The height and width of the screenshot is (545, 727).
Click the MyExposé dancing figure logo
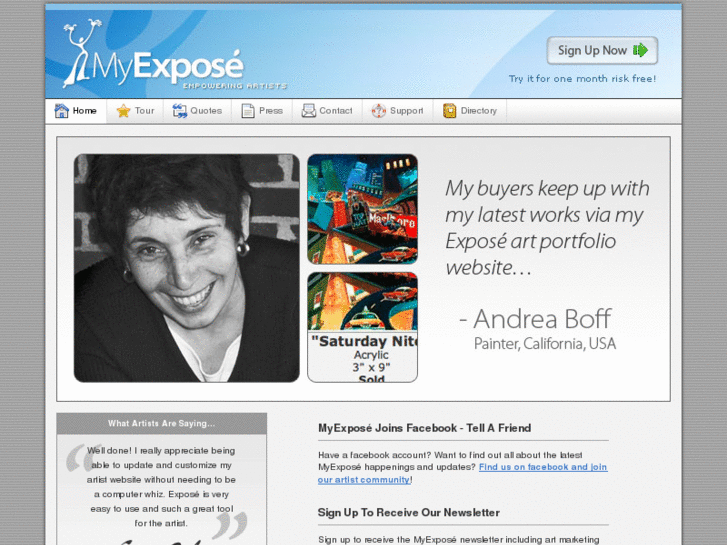click(x=81, y=53)
